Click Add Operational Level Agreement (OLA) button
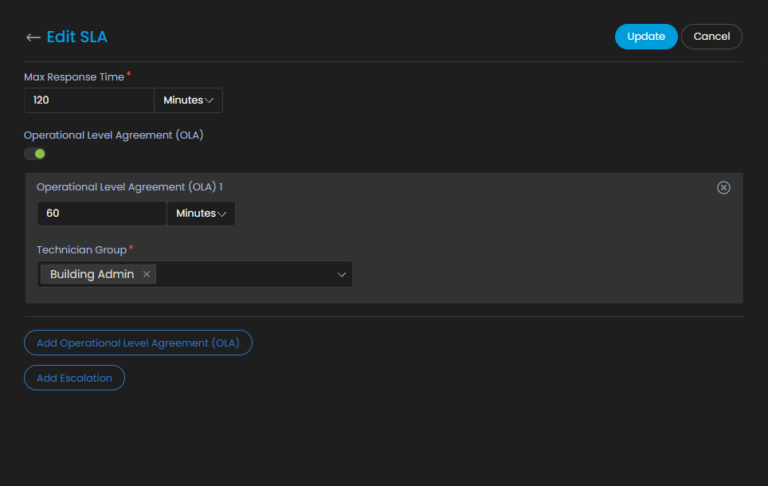768x486 pixels. tap(138, 343)
